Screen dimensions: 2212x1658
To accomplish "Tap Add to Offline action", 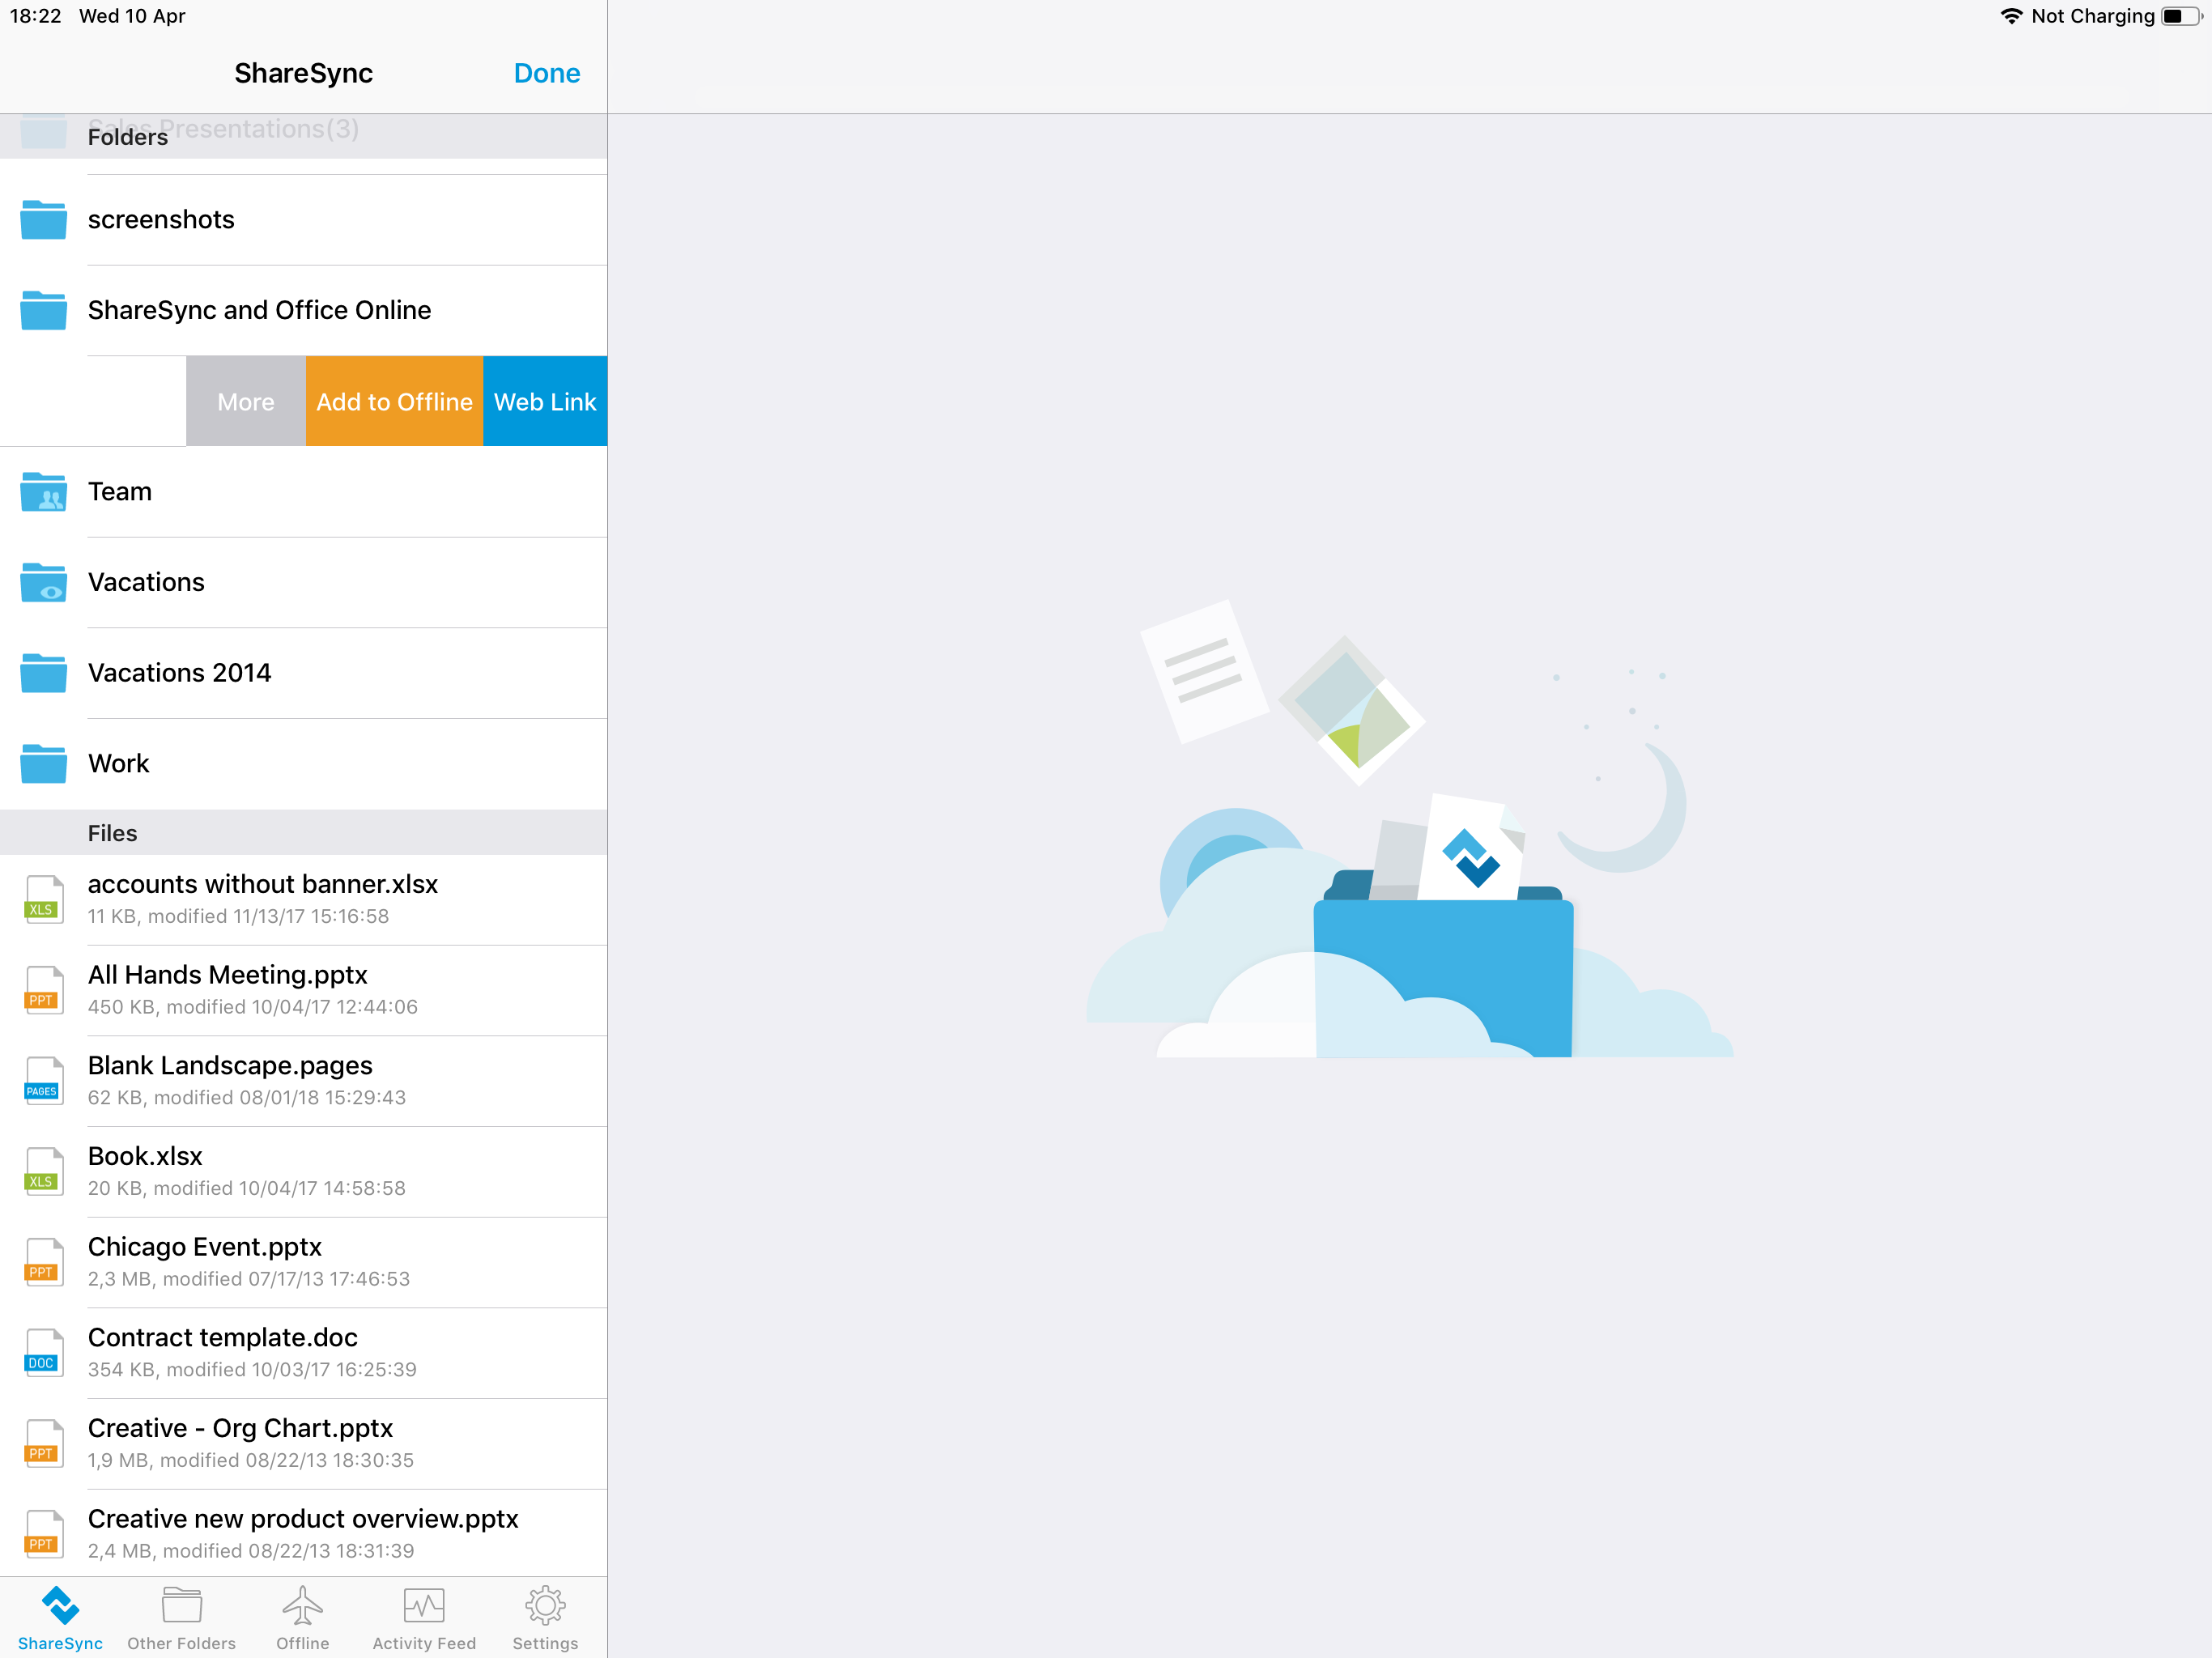I will [x=394, y=401].
